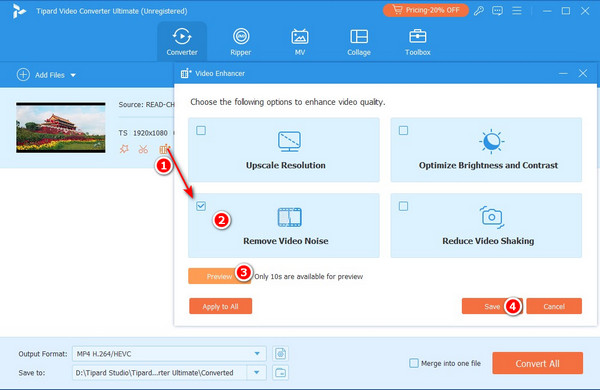Uncheck the Remove Video Noise checkbox
Image resolution: width=600 pixels, height=390 pixels.
201,206
